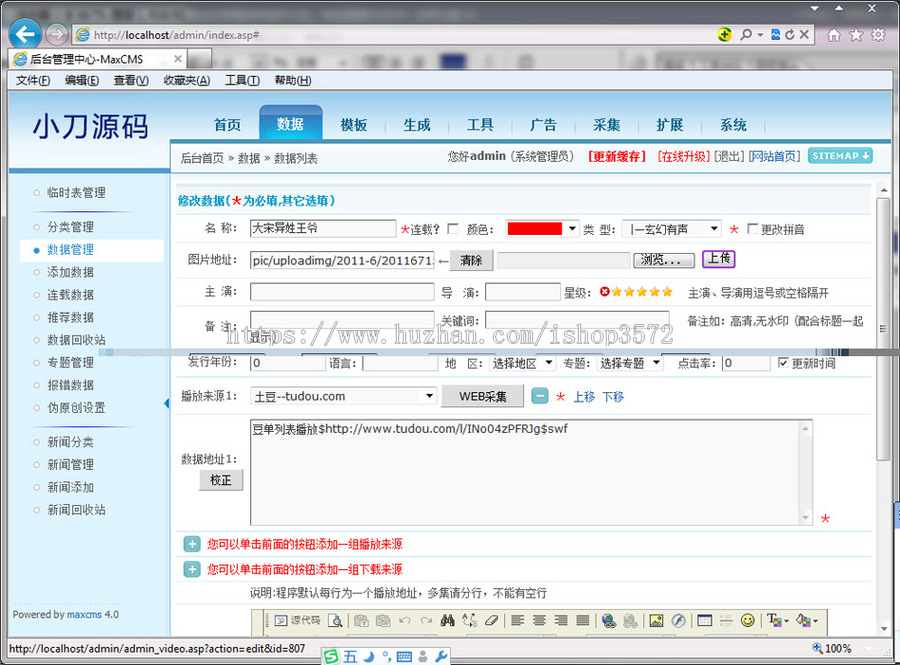Click the eraser remove-format icon
The height and width of the screenshot is (665, 900).
[x=491, y=620]
